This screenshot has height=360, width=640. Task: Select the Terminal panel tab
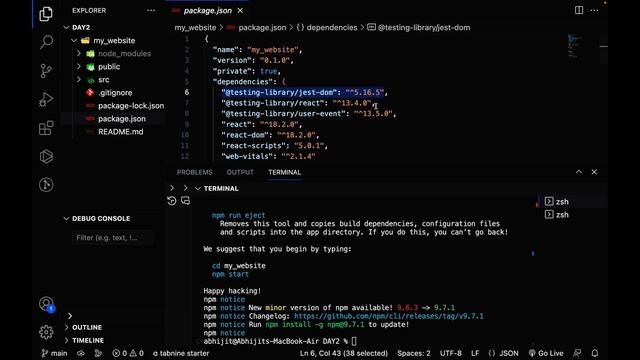(284, 172)
